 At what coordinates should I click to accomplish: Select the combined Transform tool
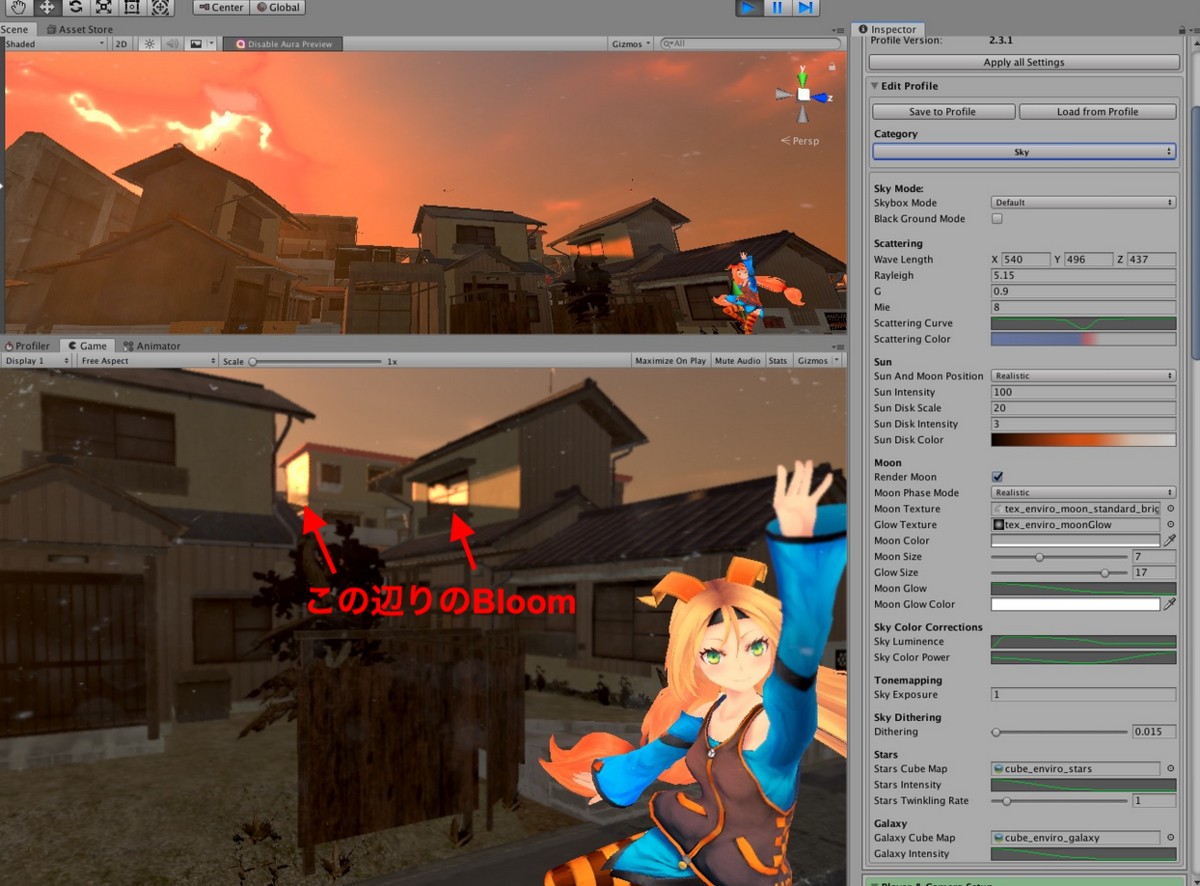coord(160,7)
